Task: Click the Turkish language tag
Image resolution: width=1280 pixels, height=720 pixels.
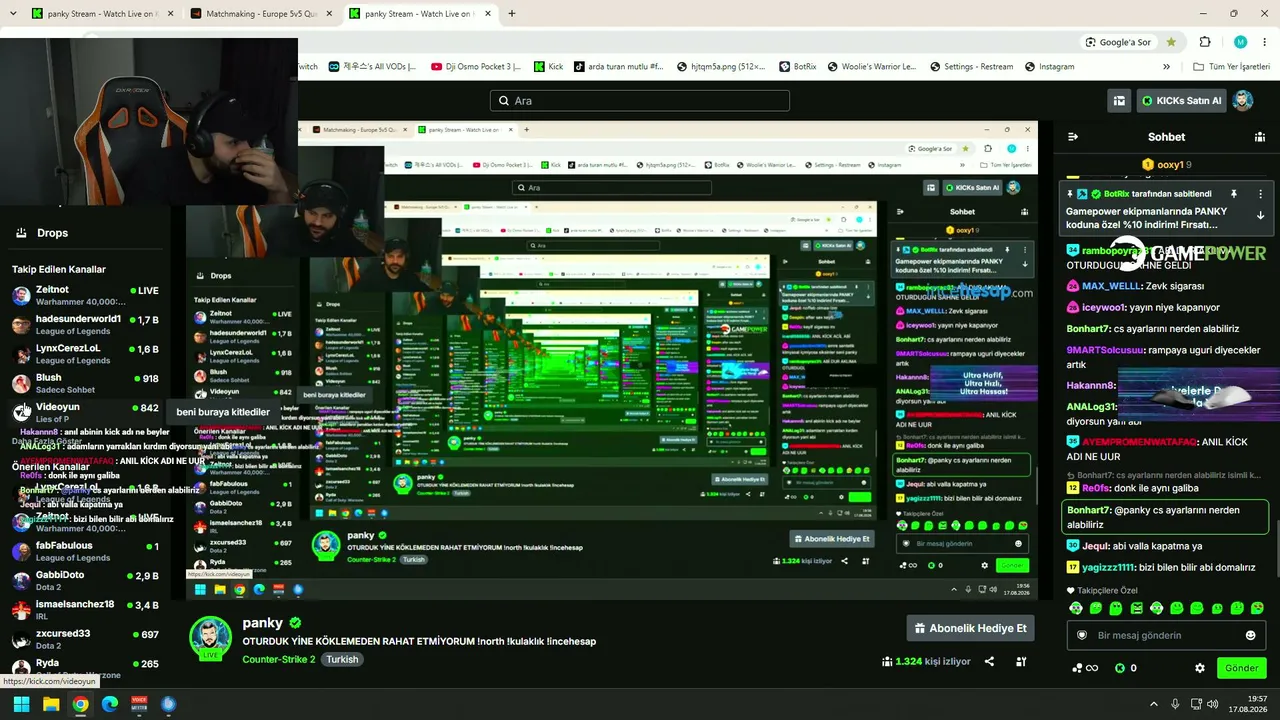Action: point(342,660)
